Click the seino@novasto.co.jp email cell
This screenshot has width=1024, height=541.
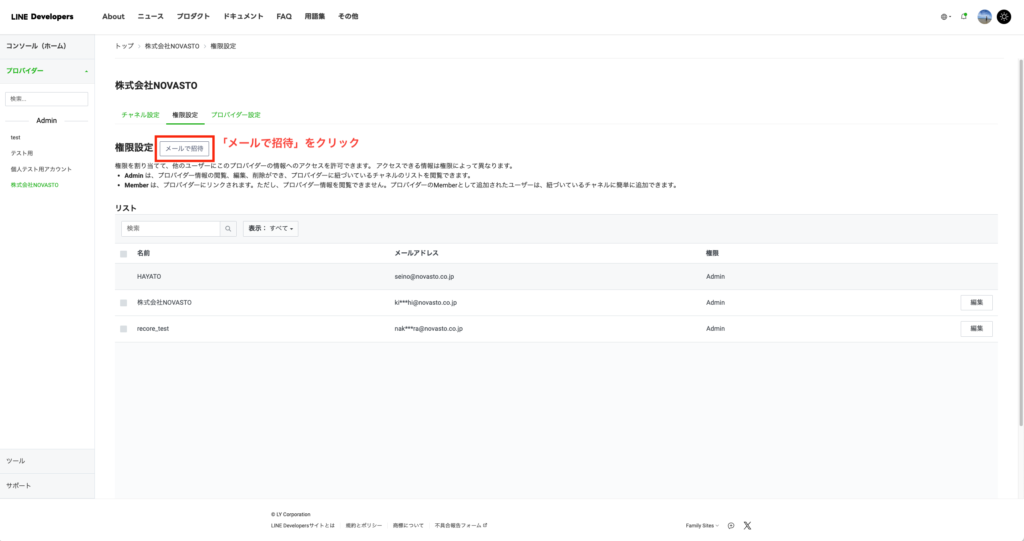[x=424, y=277]
